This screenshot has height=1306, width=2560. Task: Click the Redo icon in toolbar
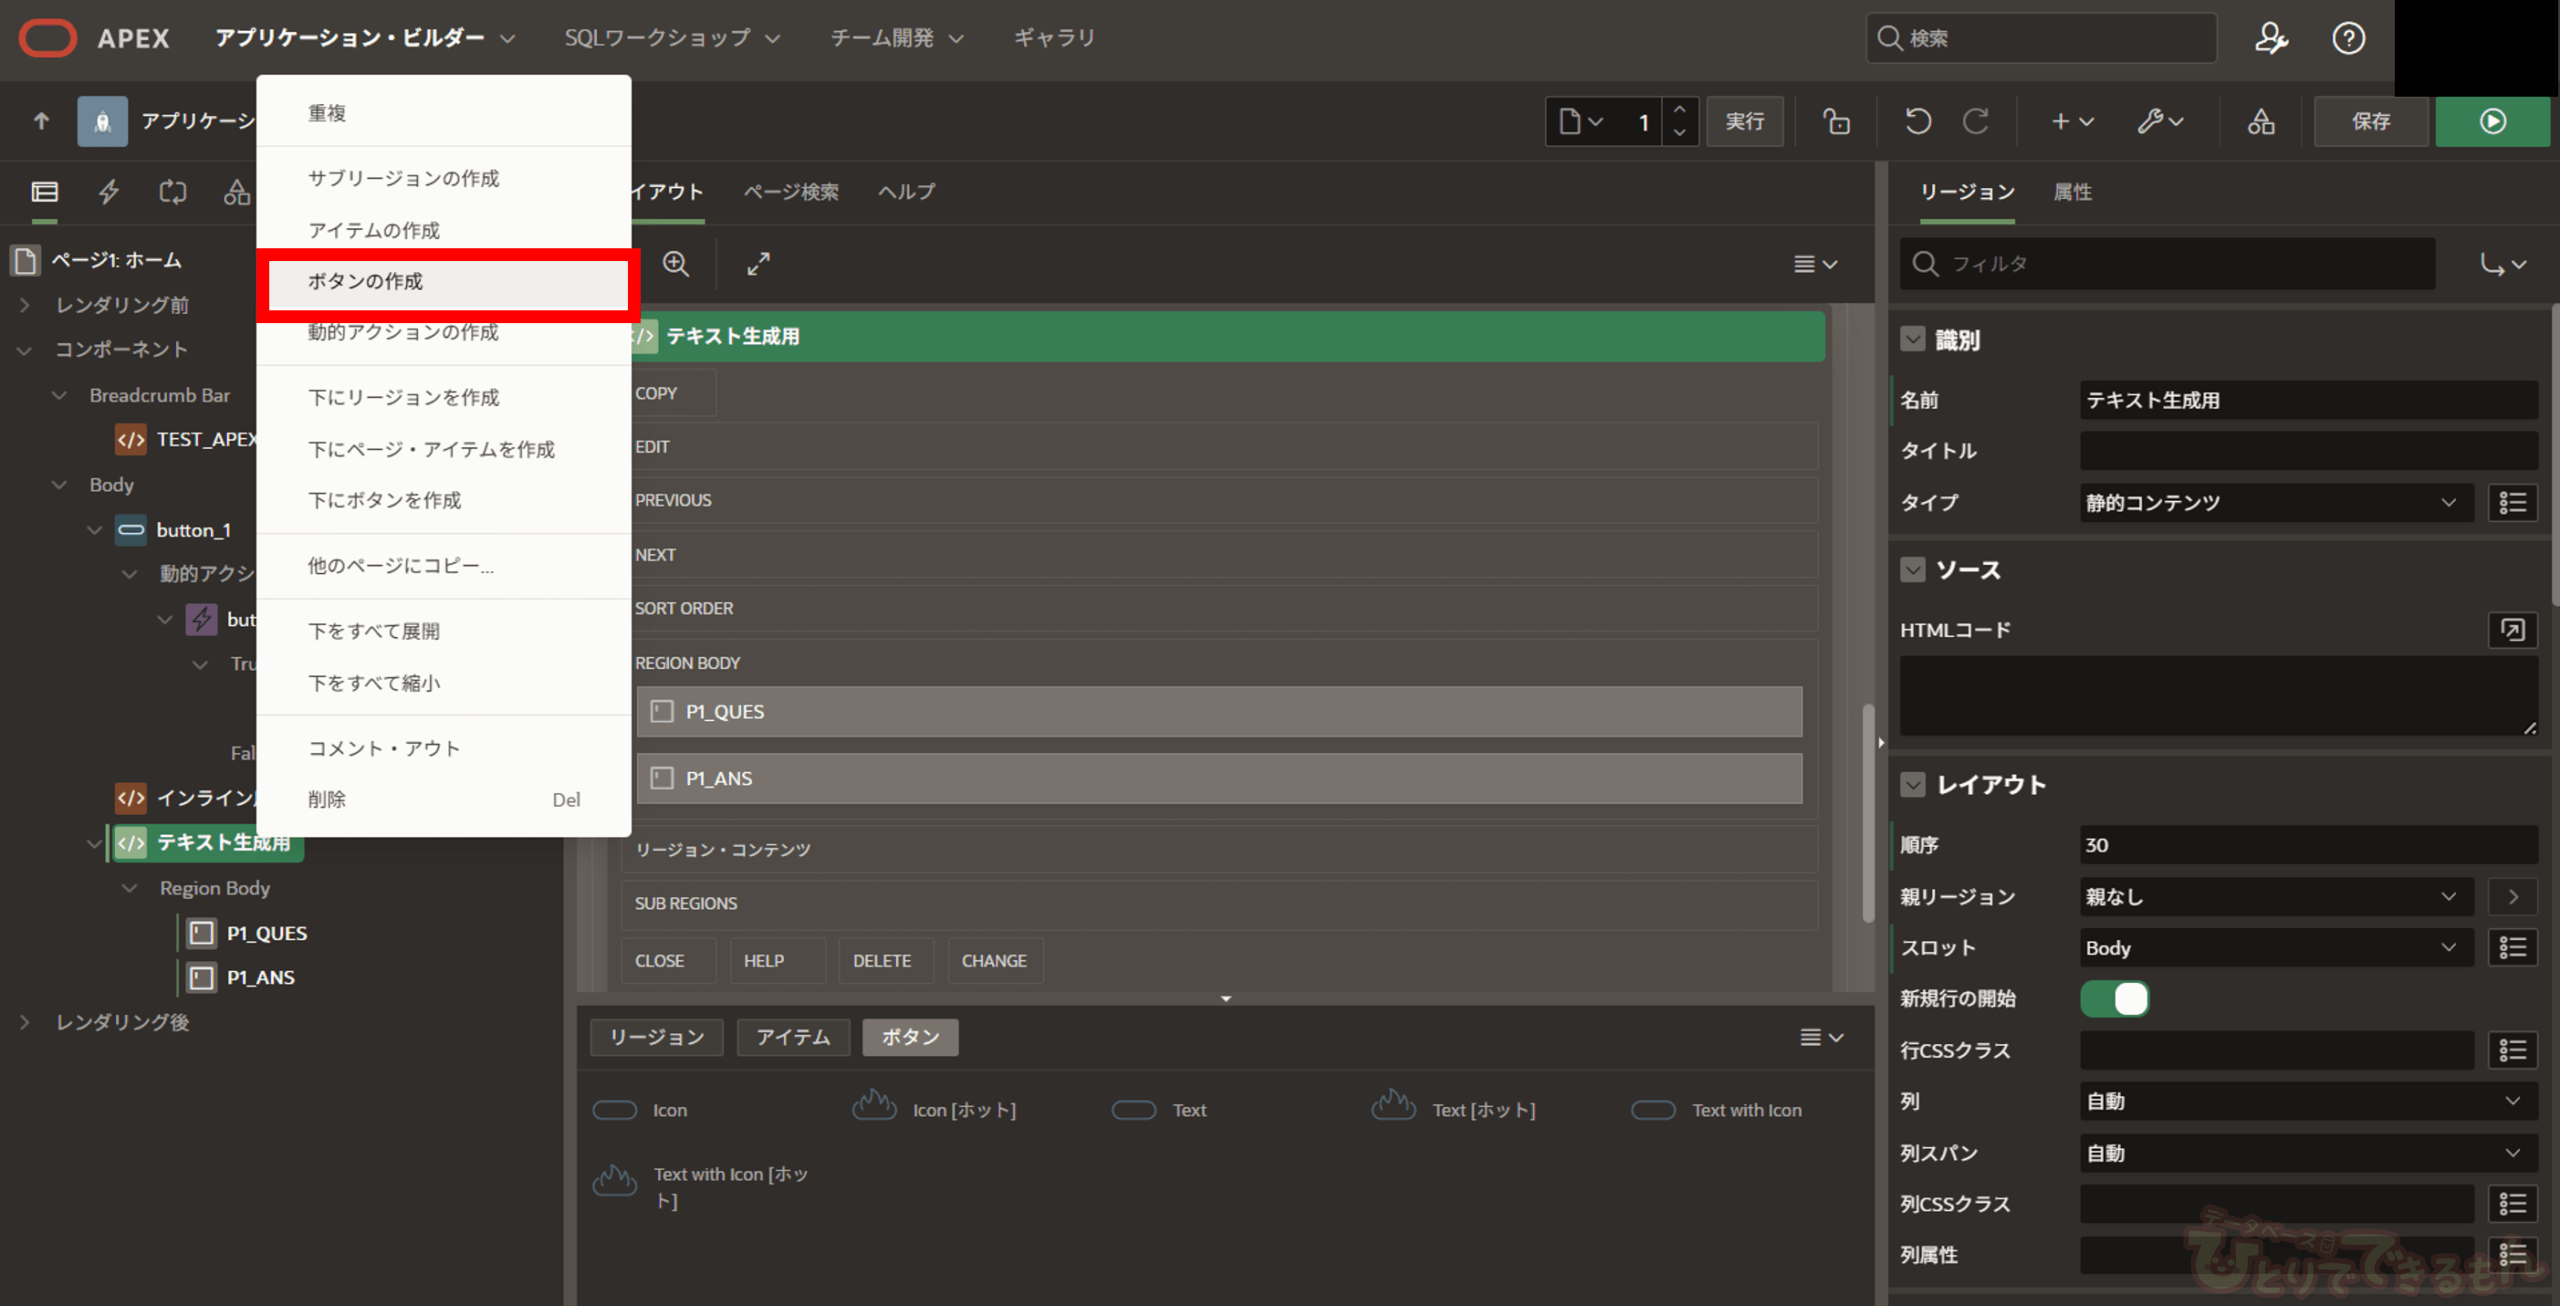pos(1976,121)
